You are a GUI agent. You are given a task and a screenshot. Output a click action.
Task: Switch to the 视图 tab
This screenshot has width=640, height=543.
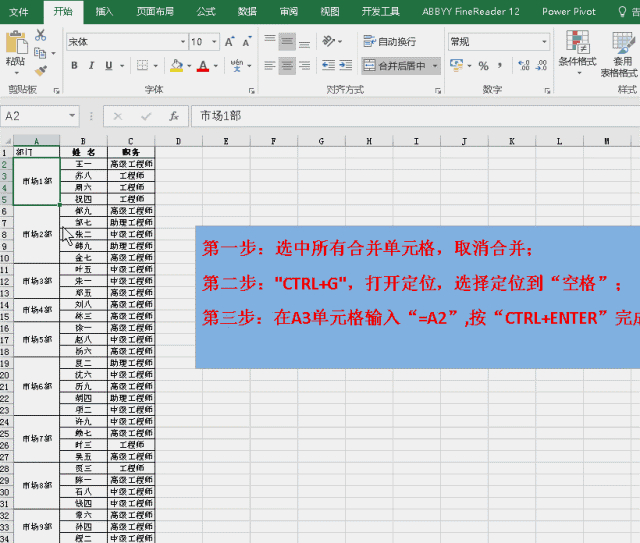(330, 11)
